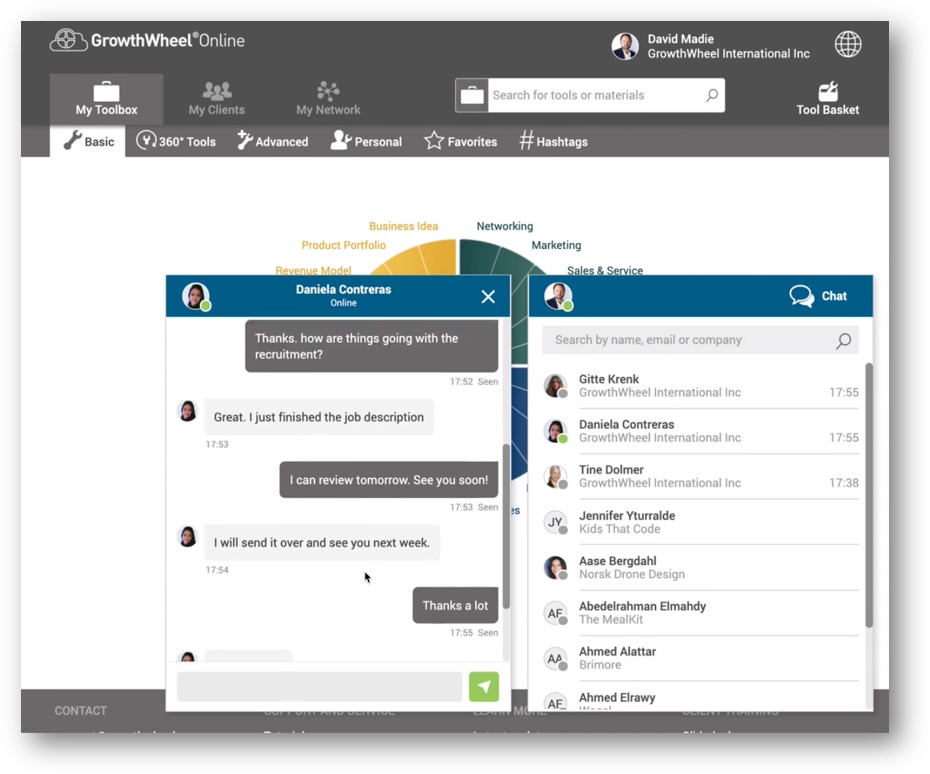Screen dimensions: 930x774
Task: Open the chat with Abedelrahman Elmahdy
Action: [700, 613]
